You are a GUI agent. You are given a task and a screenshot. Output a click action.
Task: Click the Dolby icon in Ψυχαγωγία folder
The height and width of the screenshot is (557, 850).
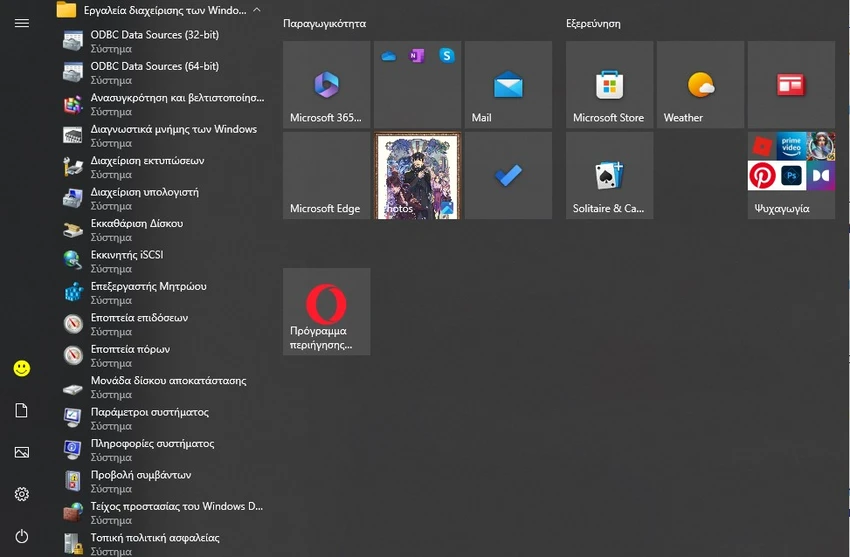[x=821, y=176]
